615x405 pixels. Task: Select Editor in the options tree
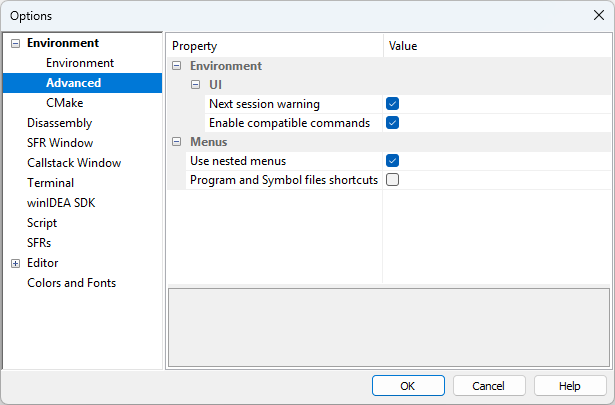pyautogui.click(x=42, y=263)
